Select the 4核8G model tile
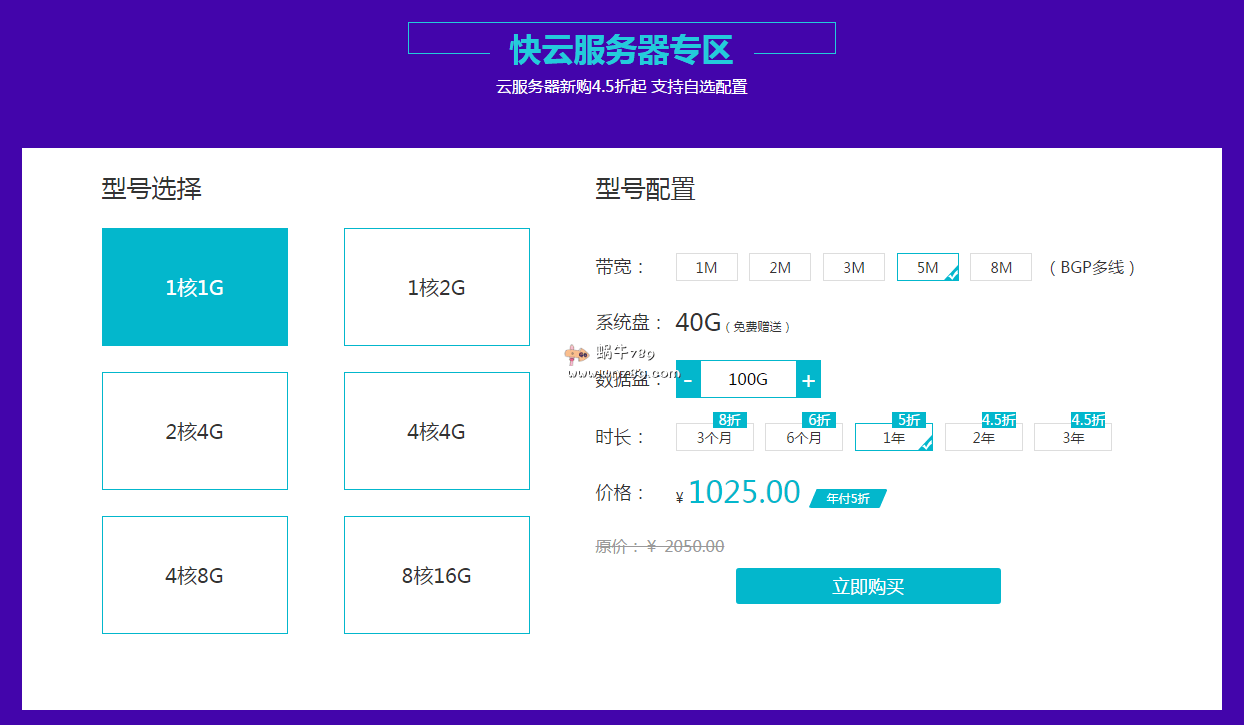 (x=195, y=575)
